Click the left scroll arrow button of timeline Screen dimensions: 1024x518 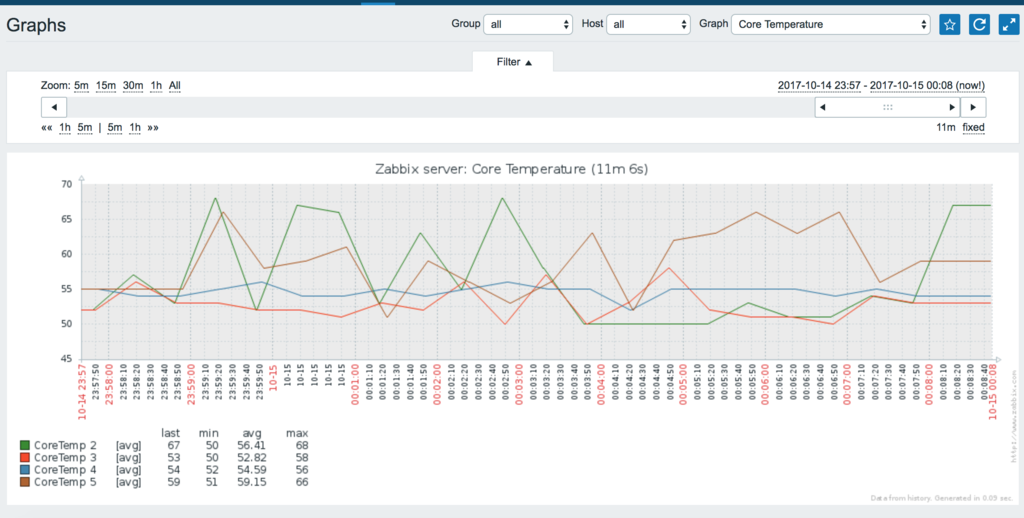(54, 107)
